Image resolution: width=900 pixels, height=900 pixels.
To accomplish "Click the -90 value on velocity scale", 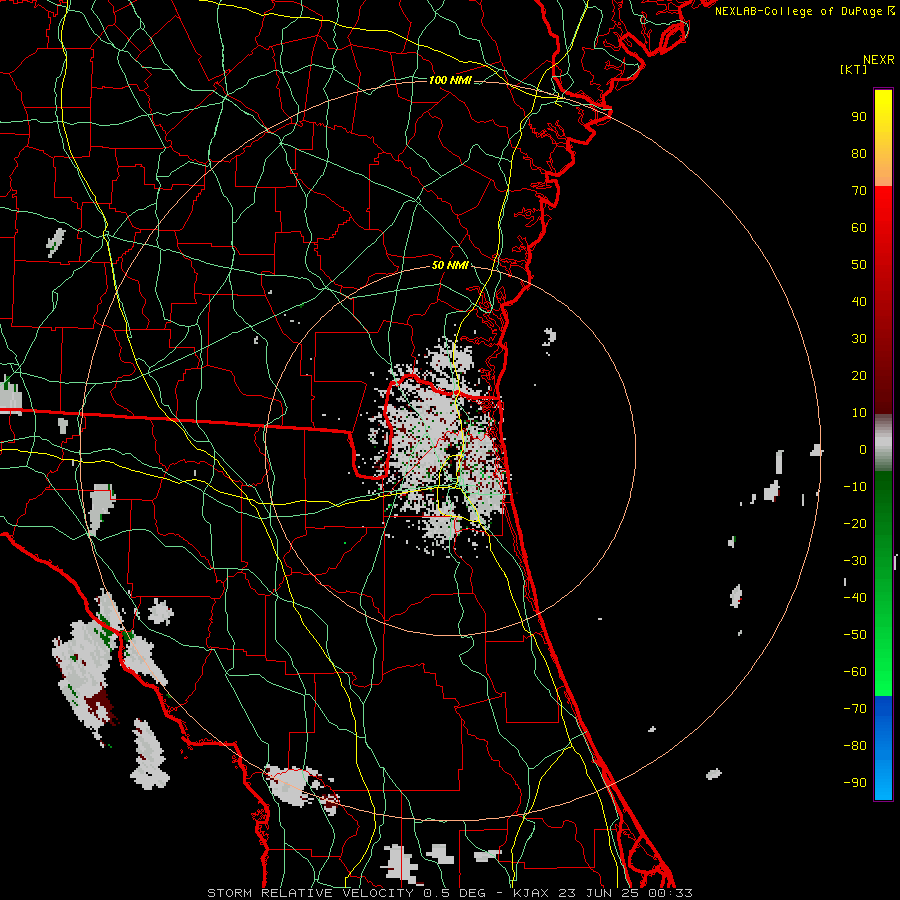I will [x=855, y=783].
